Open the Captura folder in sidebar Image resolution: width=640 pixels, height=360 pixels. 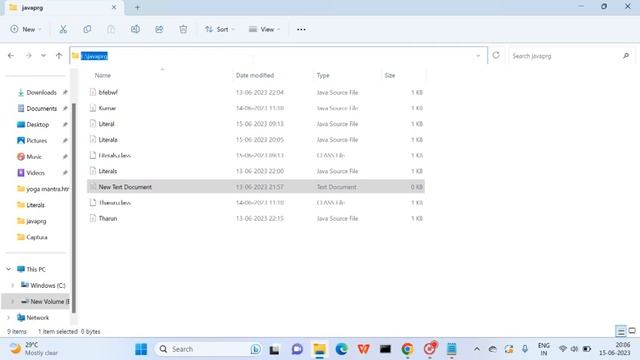36,237
